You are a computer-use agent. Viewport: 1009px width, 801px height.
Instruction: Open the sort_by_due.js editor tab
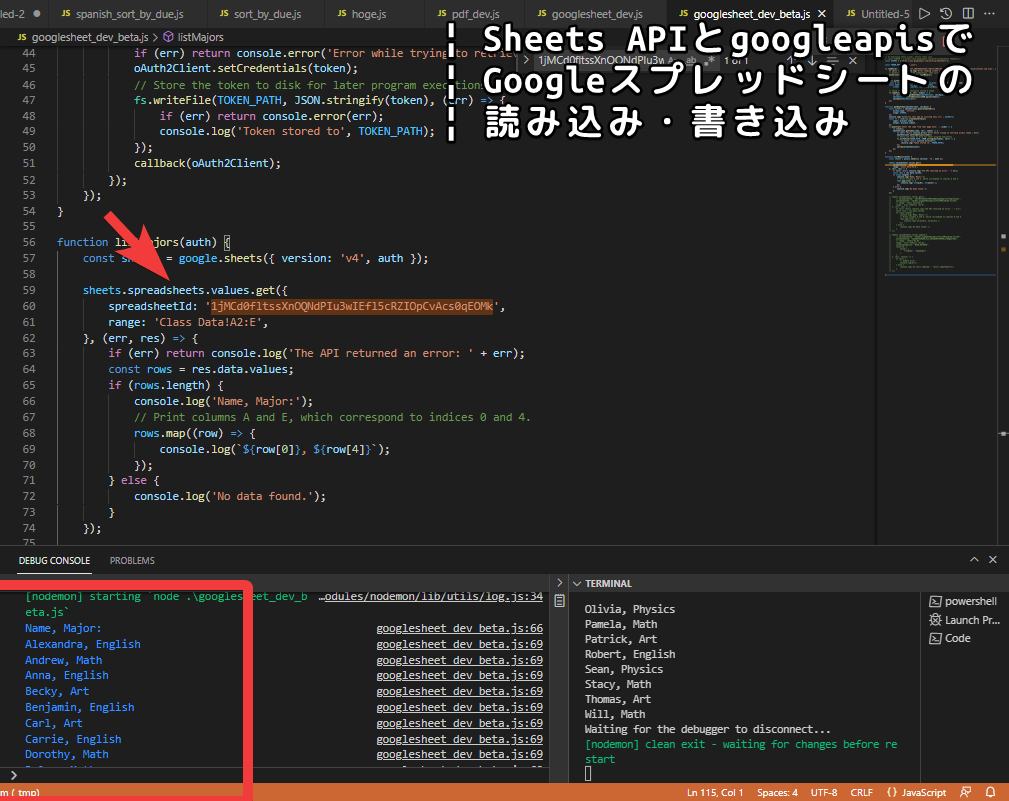tap(266, 14)
